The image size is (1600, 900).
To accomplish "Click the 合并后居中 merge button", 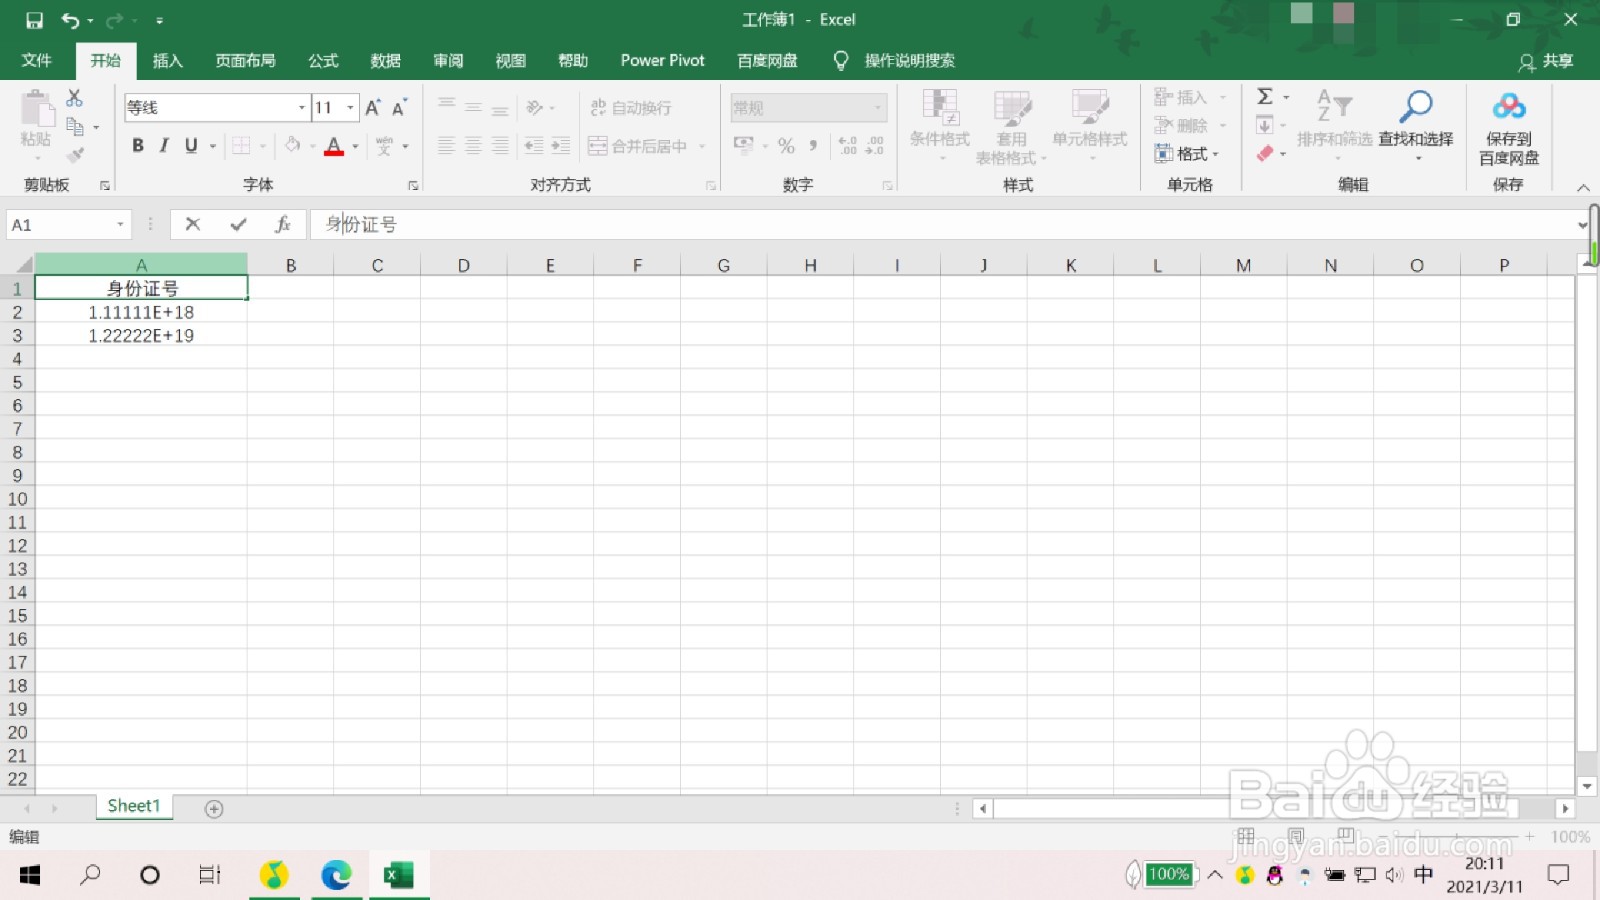I will pos(637,146).
